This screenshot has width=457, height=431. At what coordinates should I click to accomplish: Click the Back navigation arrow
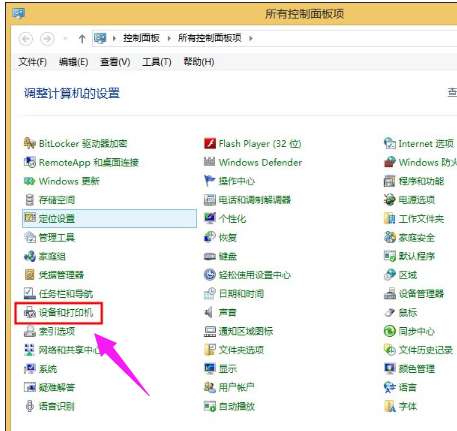26,39
